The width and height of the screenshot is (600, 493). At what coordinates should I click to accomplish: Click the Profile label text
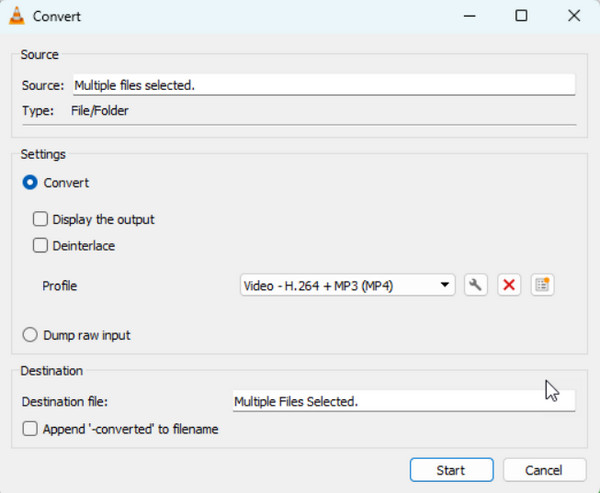click(59, 286)
